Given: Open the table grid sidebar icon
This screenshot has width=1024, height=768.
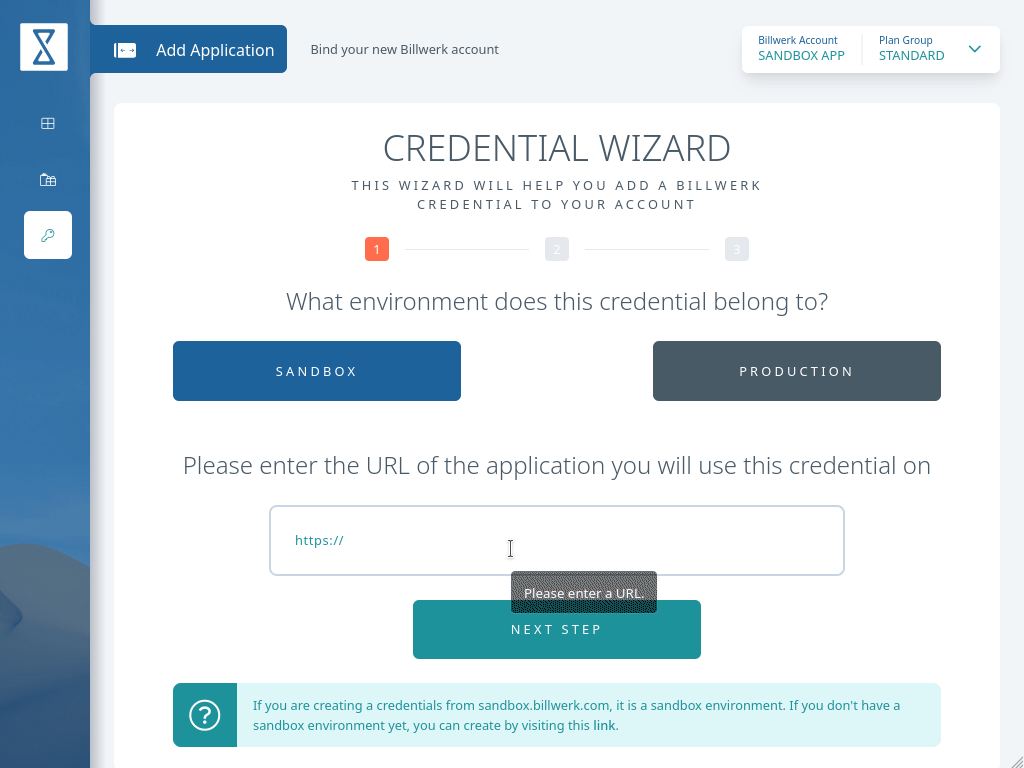Looking at the screenshot, I should click(48, 123).
